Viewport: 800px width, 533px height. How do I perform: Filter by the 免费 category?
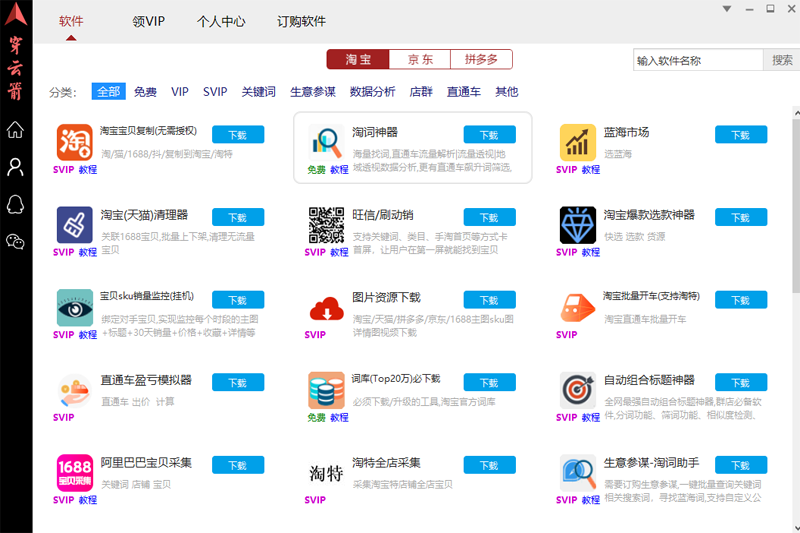point(145,92)
